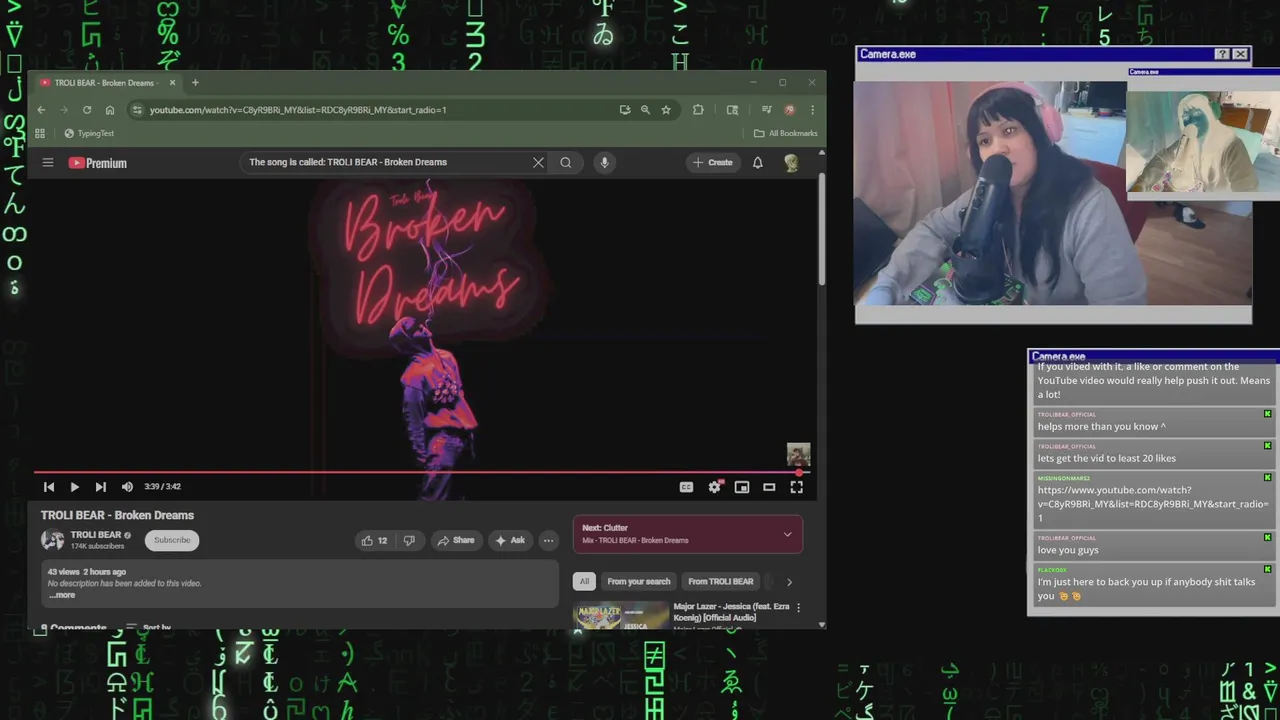The image size is (1280, 720).
Task: Toggle theater mode view
Action: point(769,486)
